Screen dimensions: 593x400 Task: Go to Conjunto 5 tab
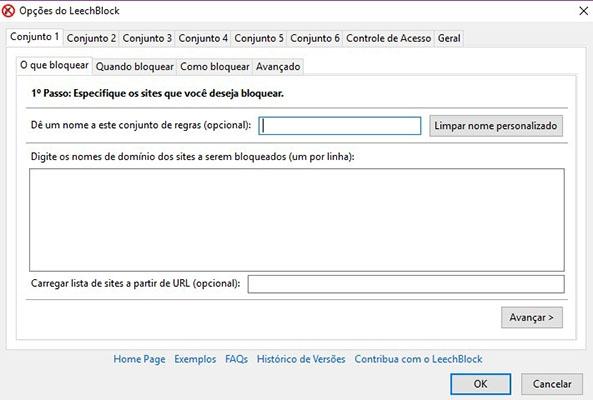click(259, 38)
